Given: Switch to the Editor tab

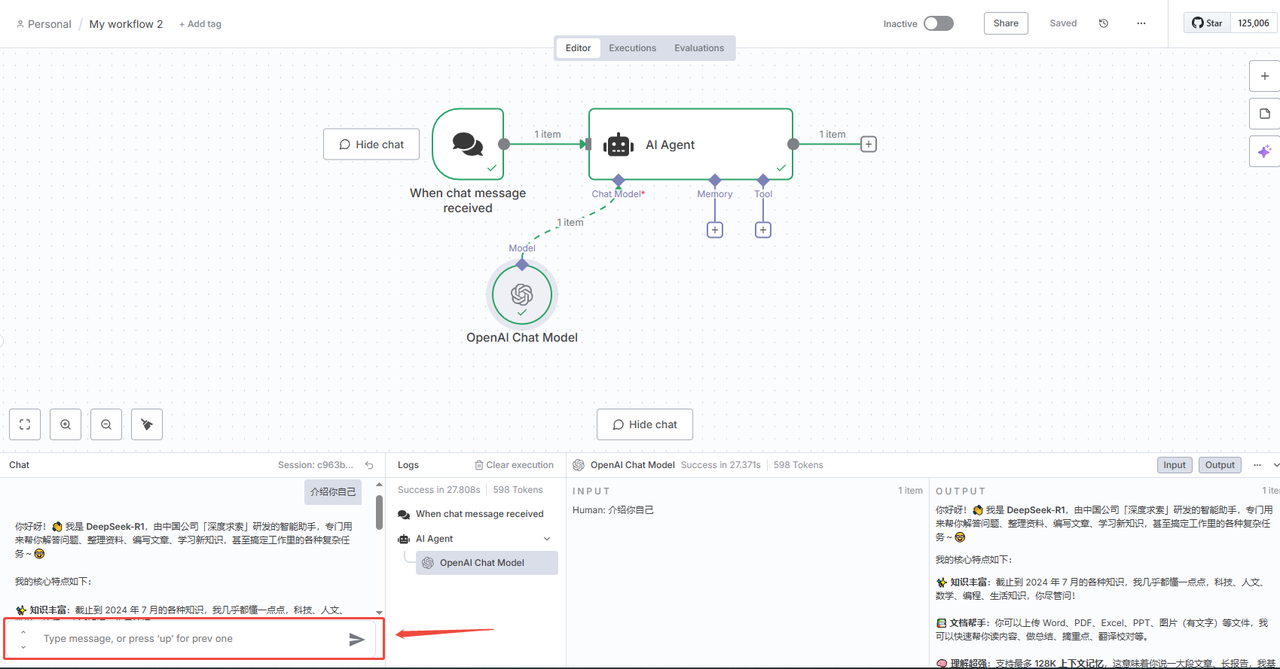Looking at the screenshot, I should (578, 48).
